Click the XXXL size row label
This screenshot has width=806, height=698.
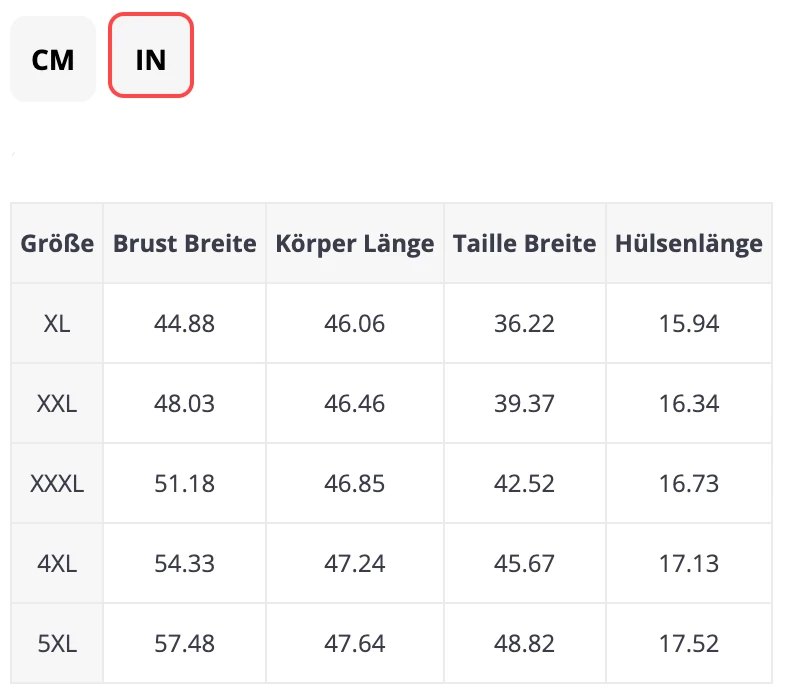[x=58, y=483]
